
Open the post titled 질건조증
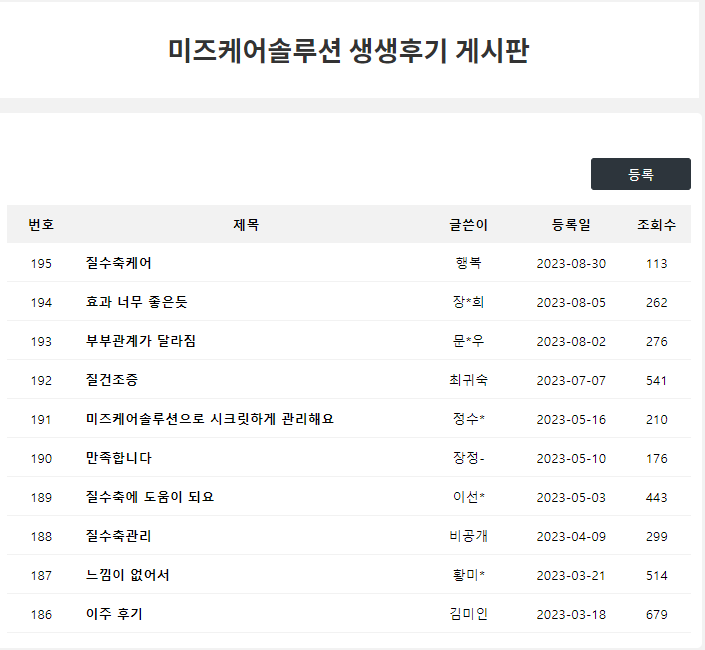112,380
